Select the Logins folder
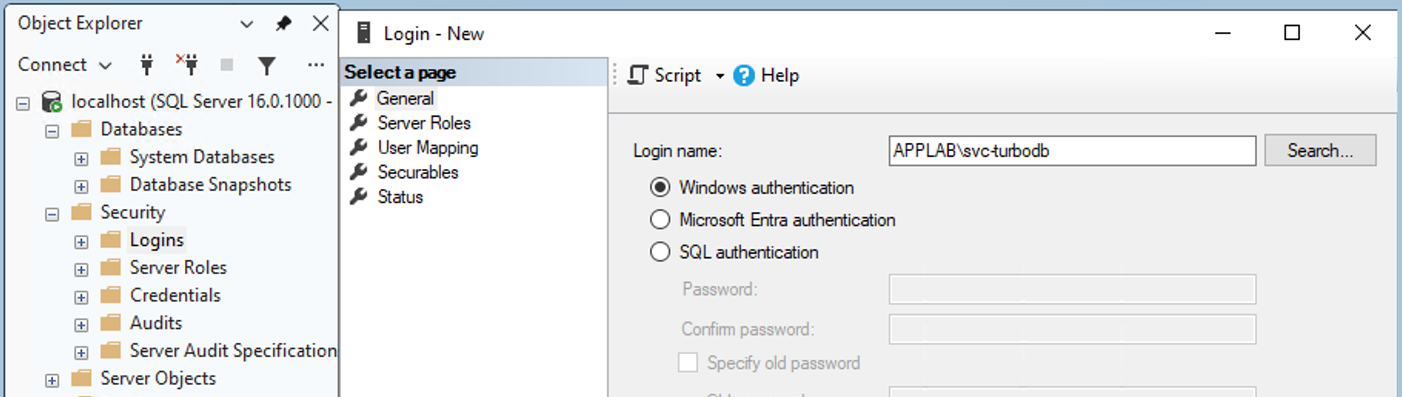Viewport: 1402px width, 397px height. tap(157, 240)
